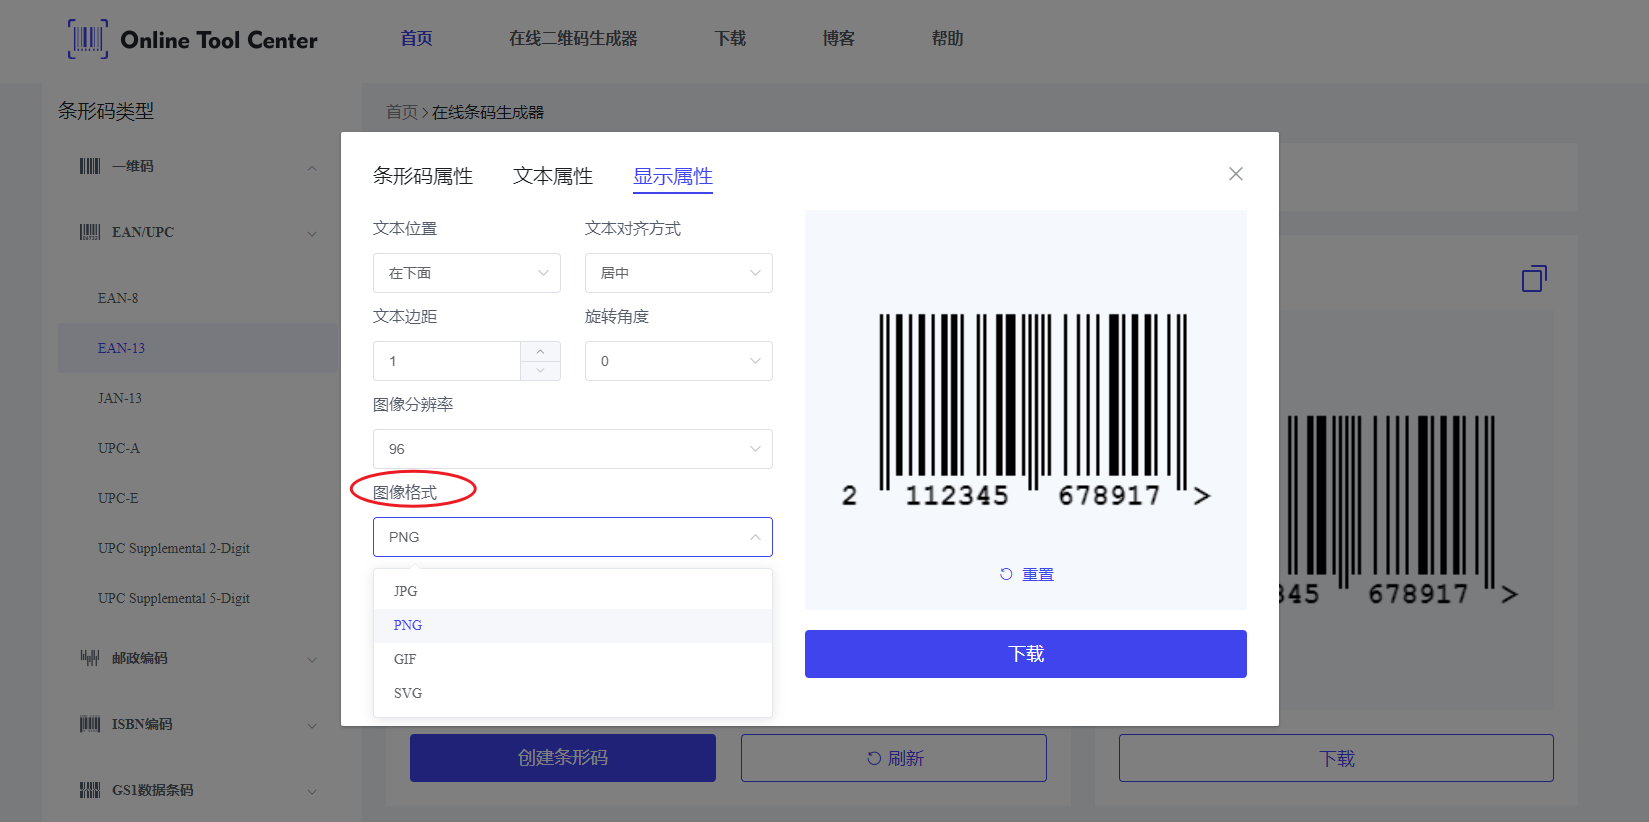Click the 创建条形码 button
The image size is (1649, 822).
(x=563, y=758)
